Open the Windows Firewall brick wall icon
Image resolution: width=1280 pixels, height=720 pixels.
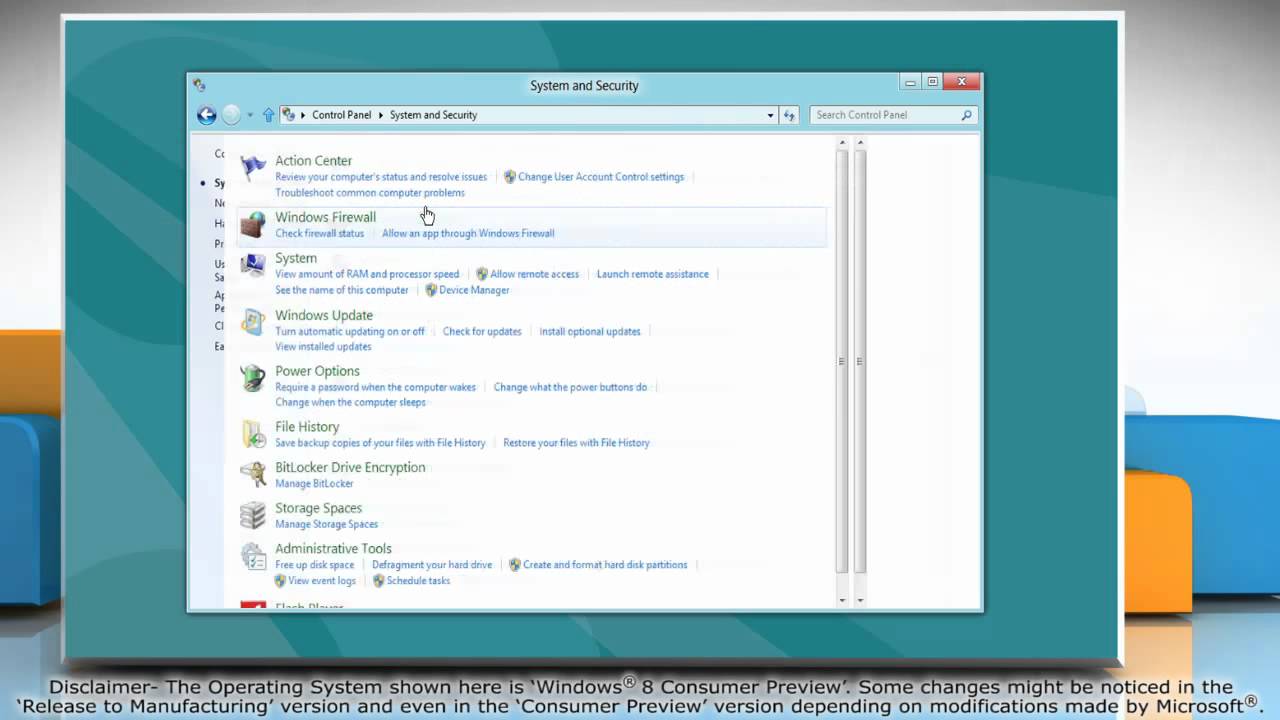(x=254, y=225)
